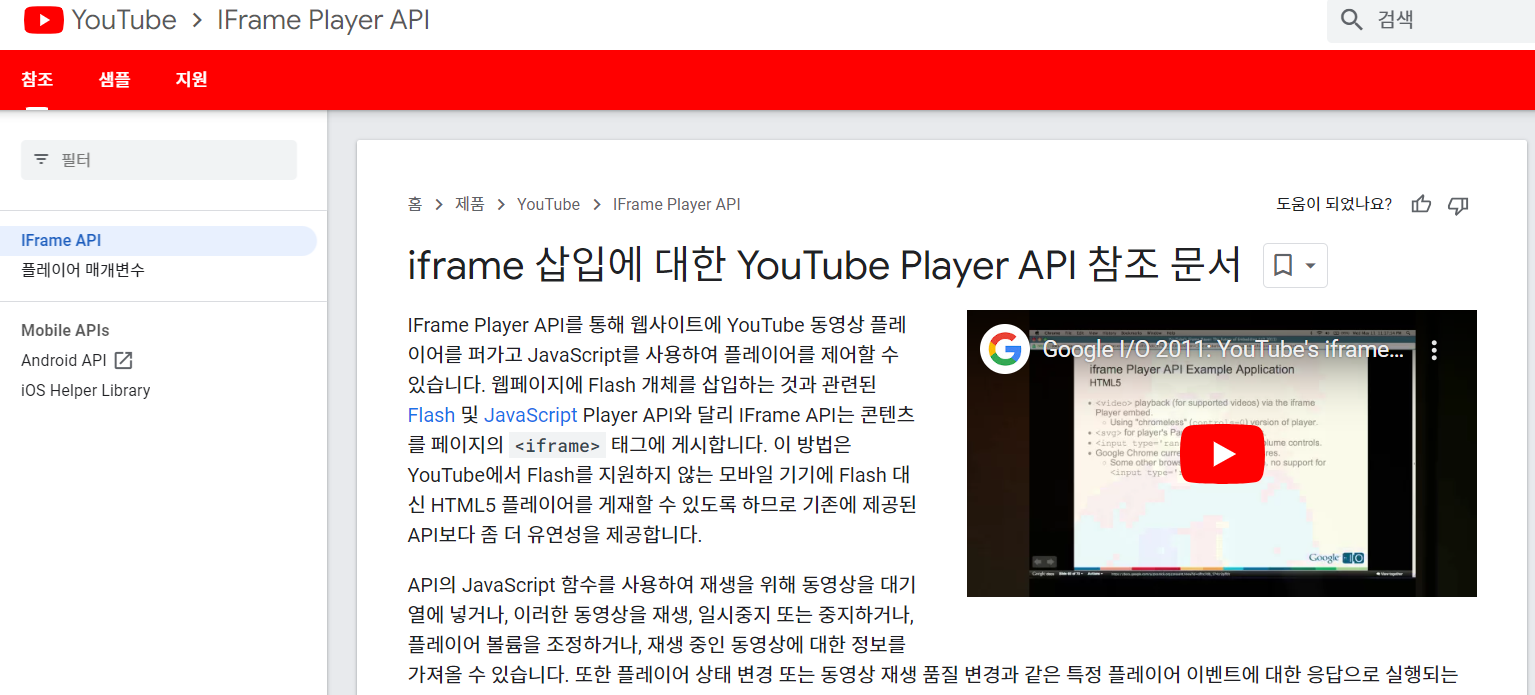The image size is (1535, 695).
Task: Switch to the 지원 tab
Action: pyautogui.click(x=191, y=79)
